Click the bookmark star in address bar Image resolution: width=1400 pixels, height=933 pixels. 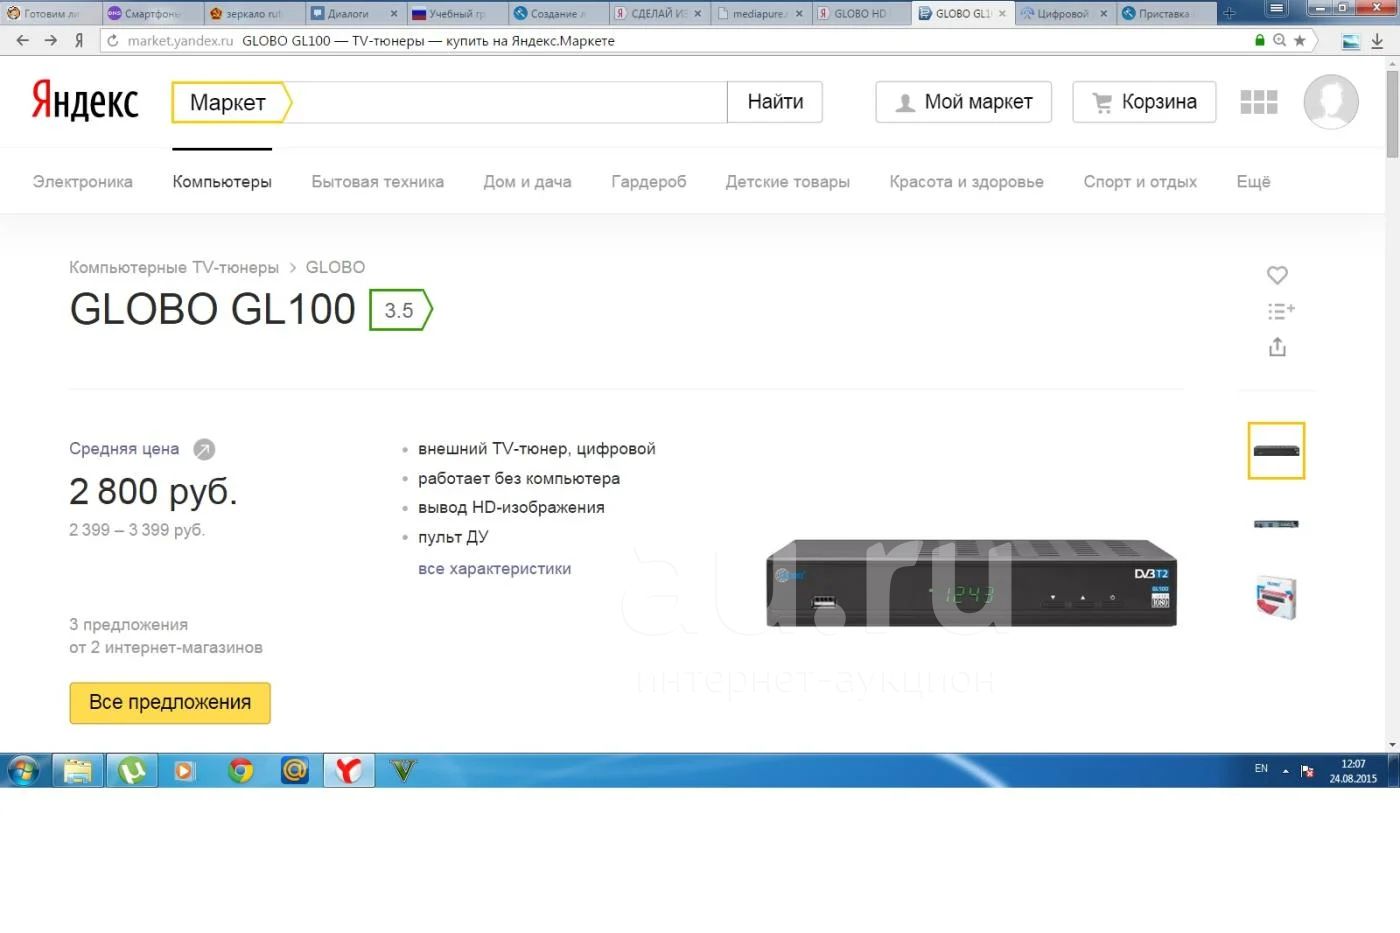tap(1299, 41)
